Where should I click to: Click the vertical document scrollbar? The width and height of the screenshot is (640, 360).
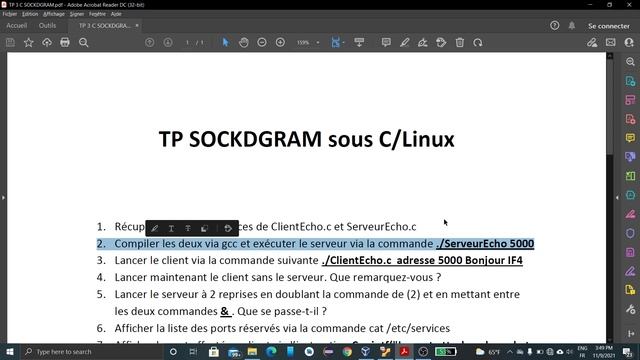(610, 106)
